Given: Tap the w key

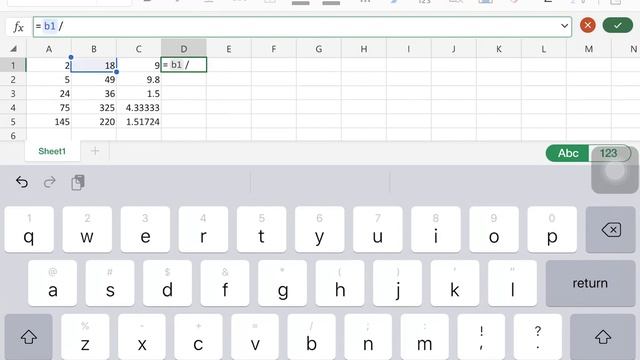Looking at the screenshot, I should pos(87,229).
